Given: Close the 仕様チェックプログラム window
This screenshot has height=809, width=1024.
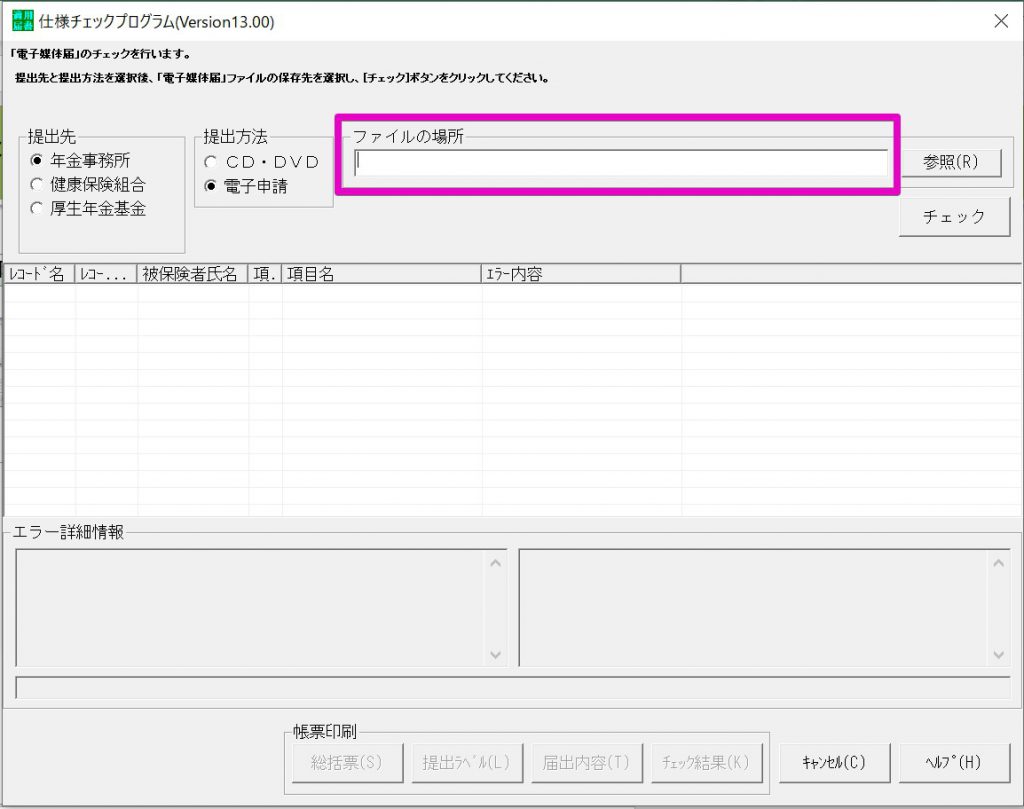Looking at the screenshot, I should pos(1000,21).
